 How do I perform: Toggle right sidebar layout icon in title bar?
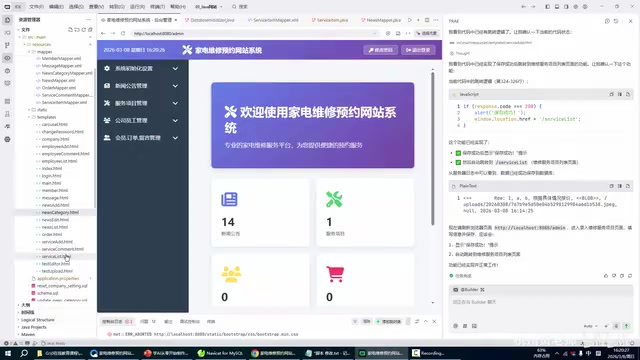point(566,7)
